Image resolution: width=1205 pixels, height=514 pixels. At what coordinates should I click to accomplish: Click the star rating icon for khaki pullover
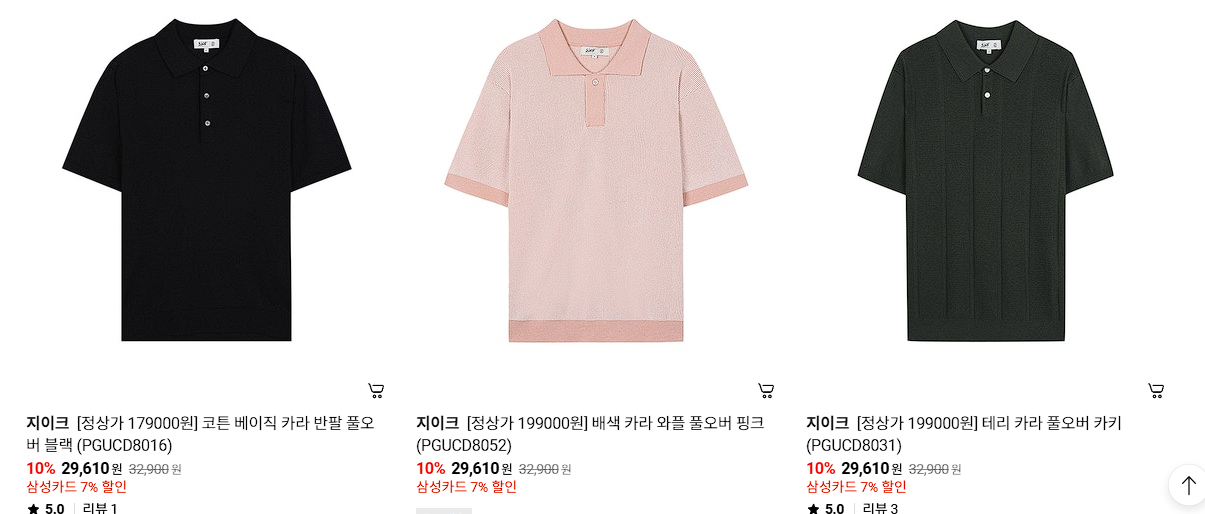[813, 509]
